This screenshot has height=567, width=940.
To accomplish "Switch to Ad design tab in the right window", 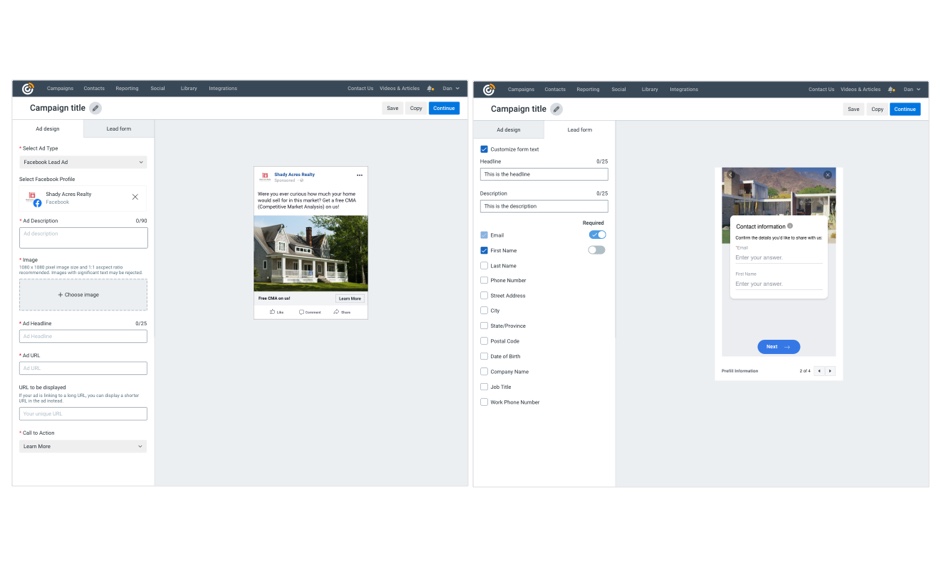I will pos(508,129).
